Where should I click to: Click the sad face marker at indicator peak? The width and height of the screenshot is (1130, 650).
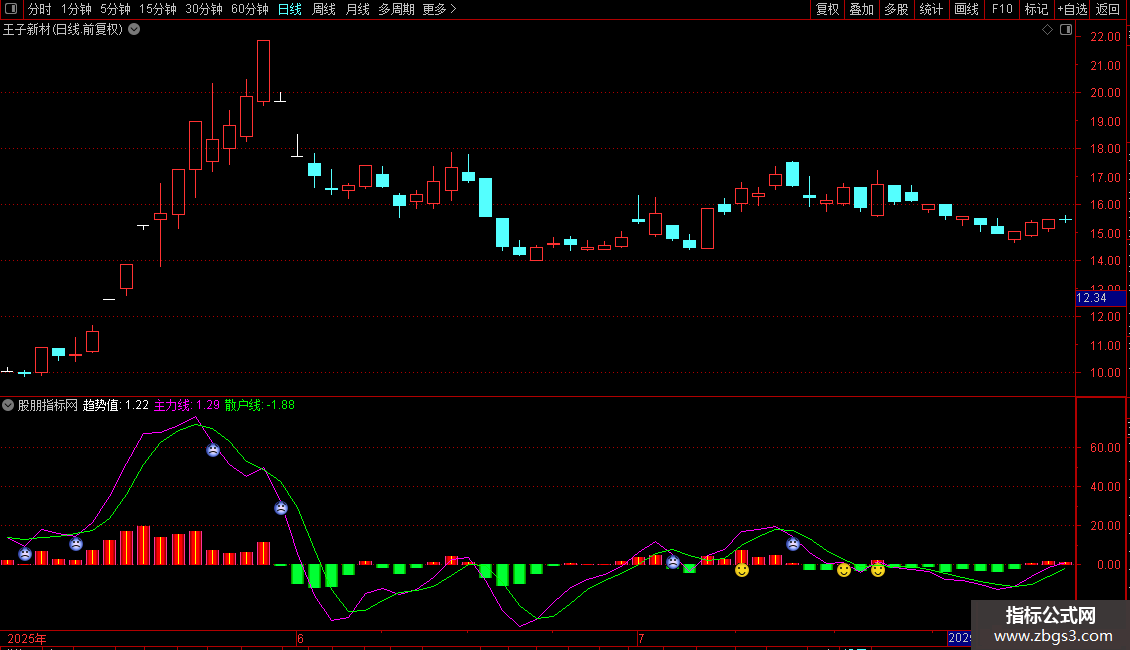[213, 450]
